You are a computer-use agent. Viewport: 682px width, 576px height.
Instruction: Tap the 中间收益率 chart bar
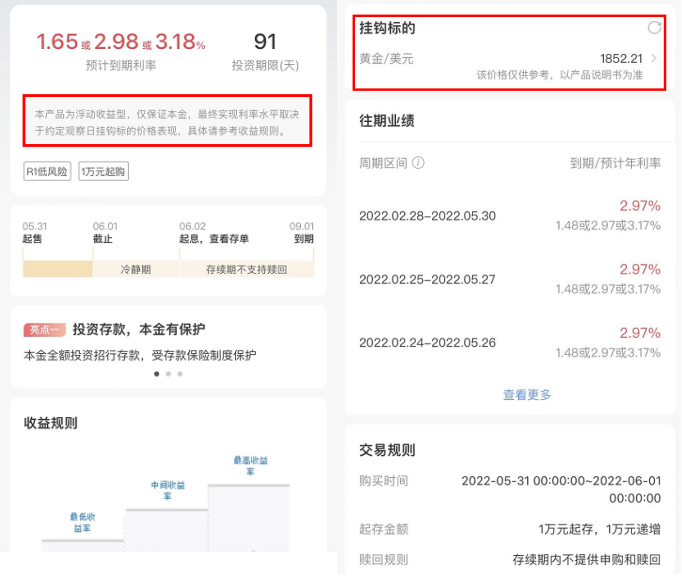[165, 525]
